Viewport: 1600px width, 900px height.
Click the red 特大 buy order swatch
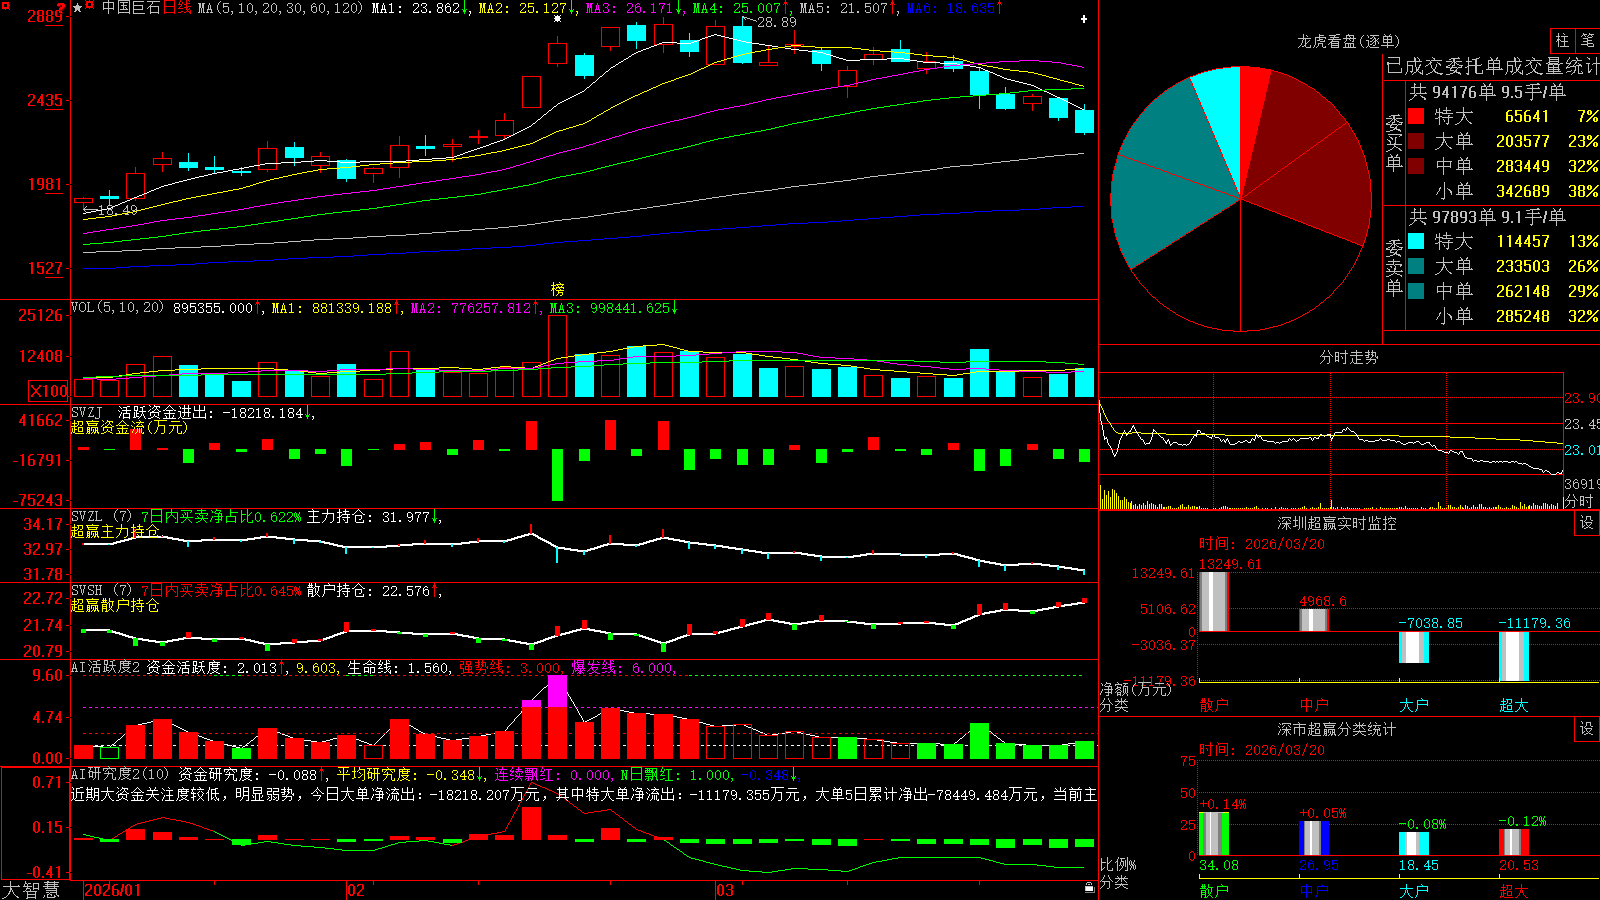tap(1416, 116)
